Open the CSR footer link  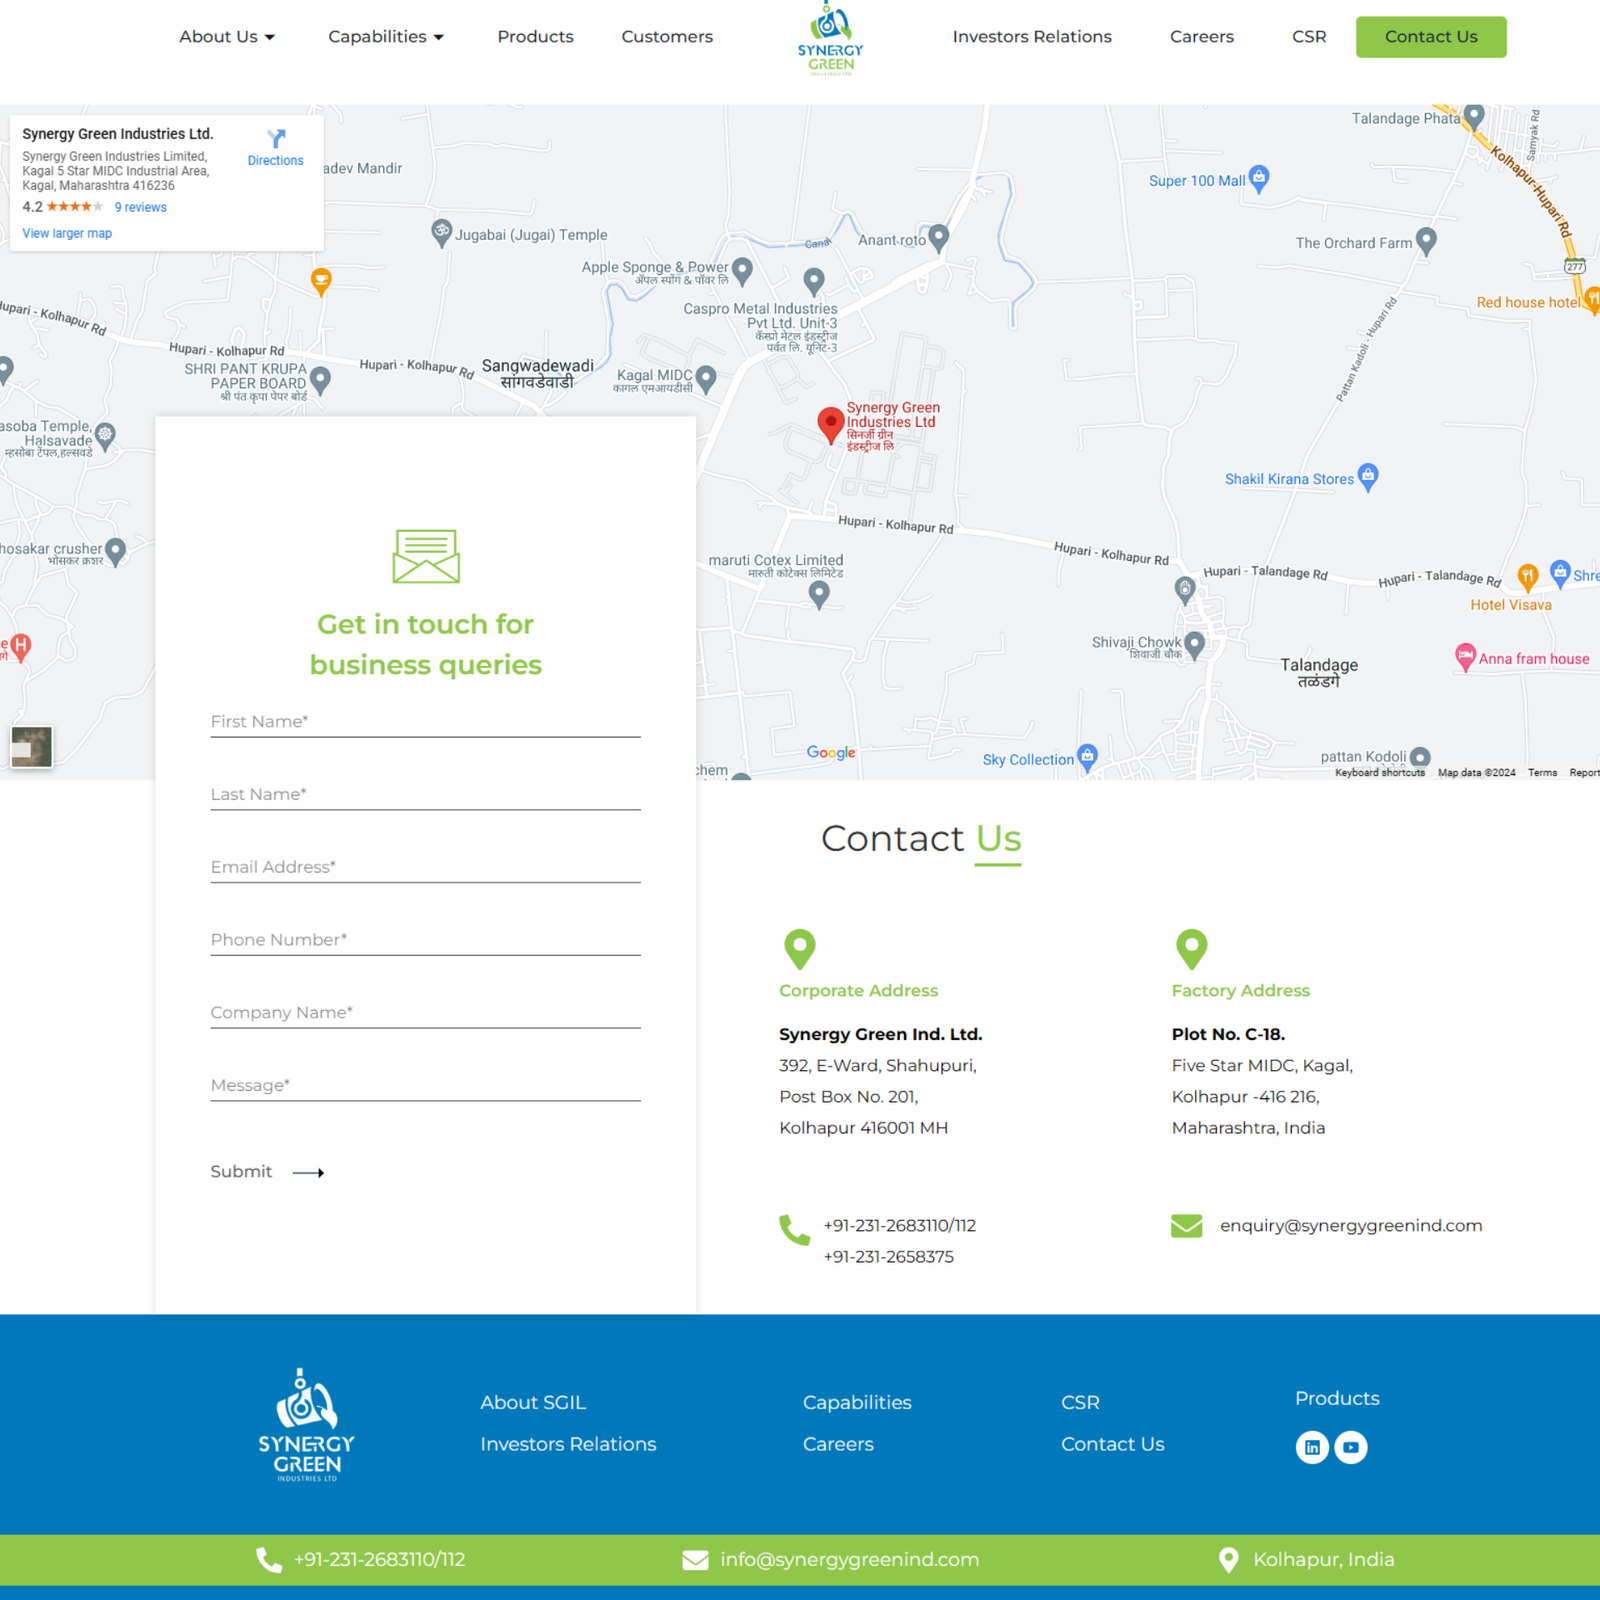1080,1403
